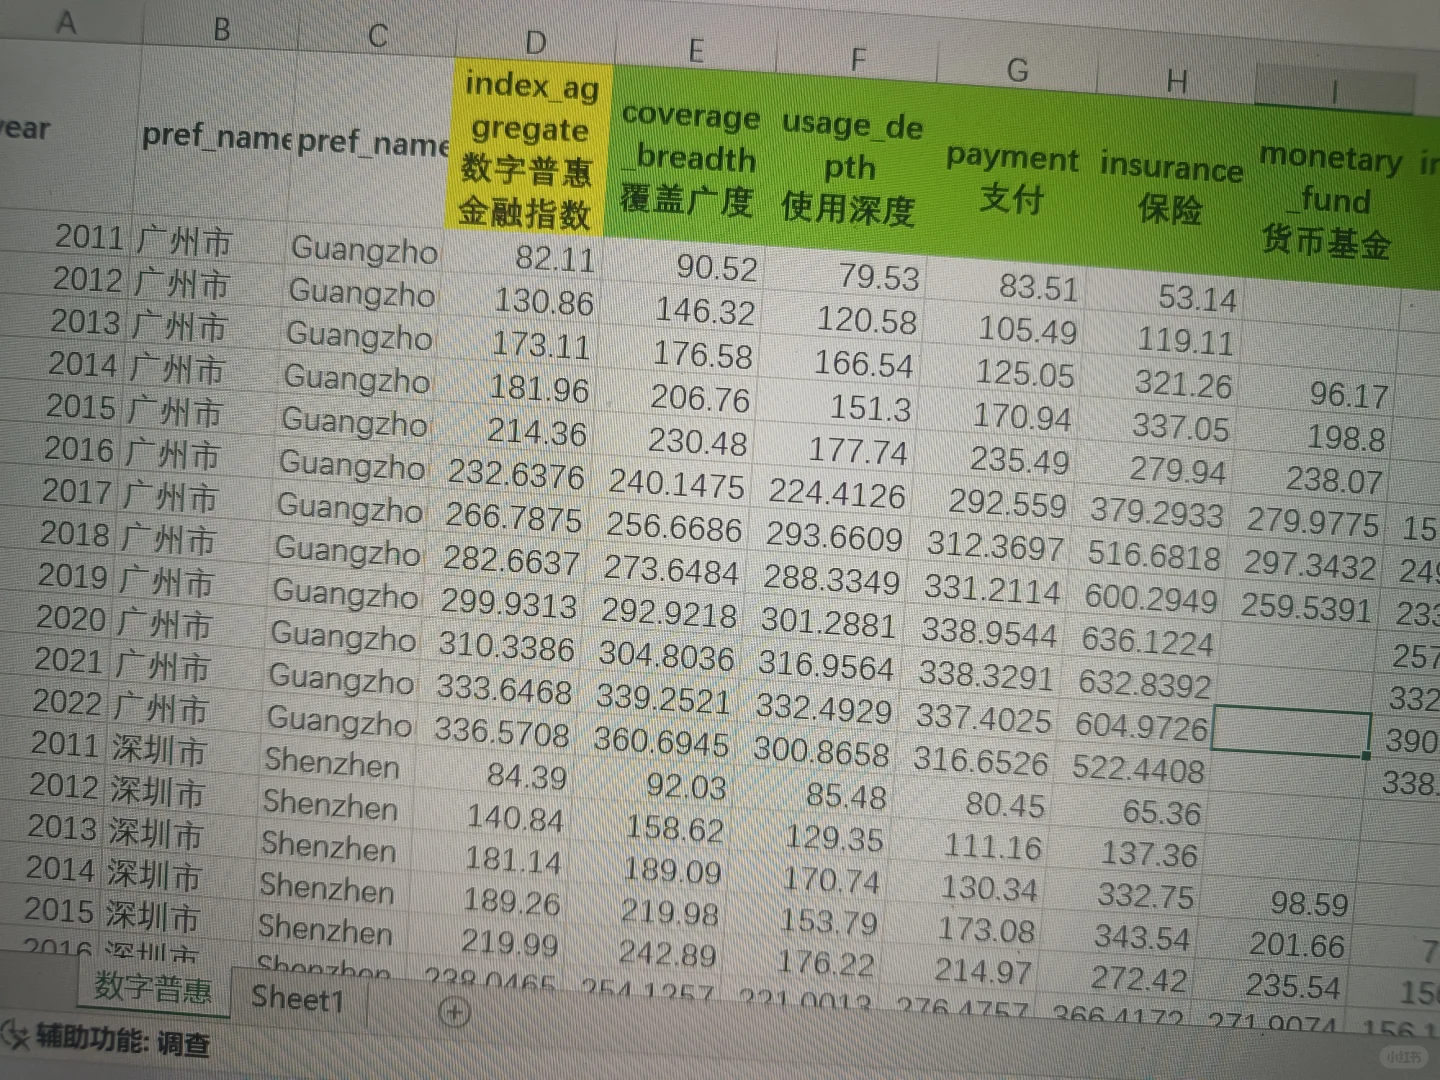The height and width of the screenshot is (1080, 1440).
Task: Select column D header
Action: (x=536, y=43)
